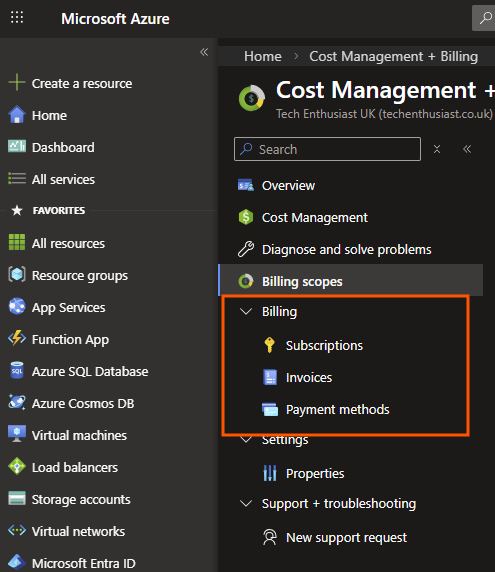Click the Create a resource plus icon
The height and width of the screenshot is (572, 495).
pos(17,82)
